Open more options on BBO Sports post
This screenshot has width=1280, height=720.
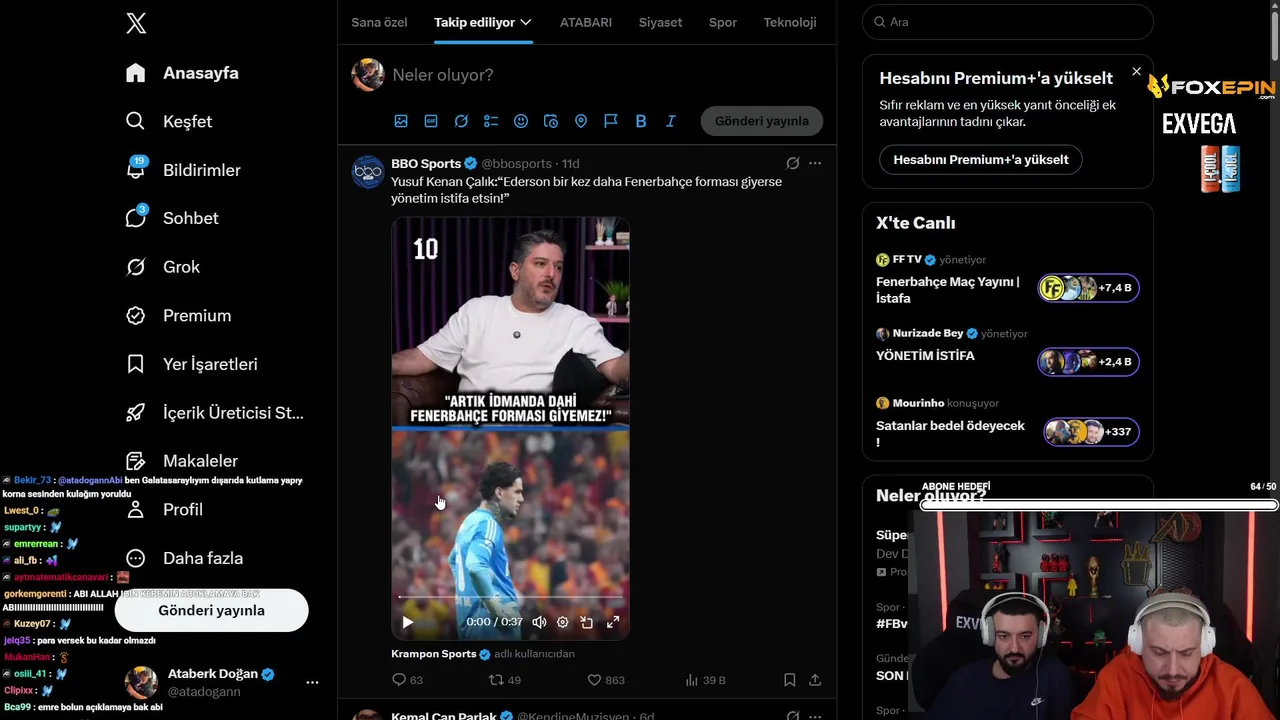[815, 163]
